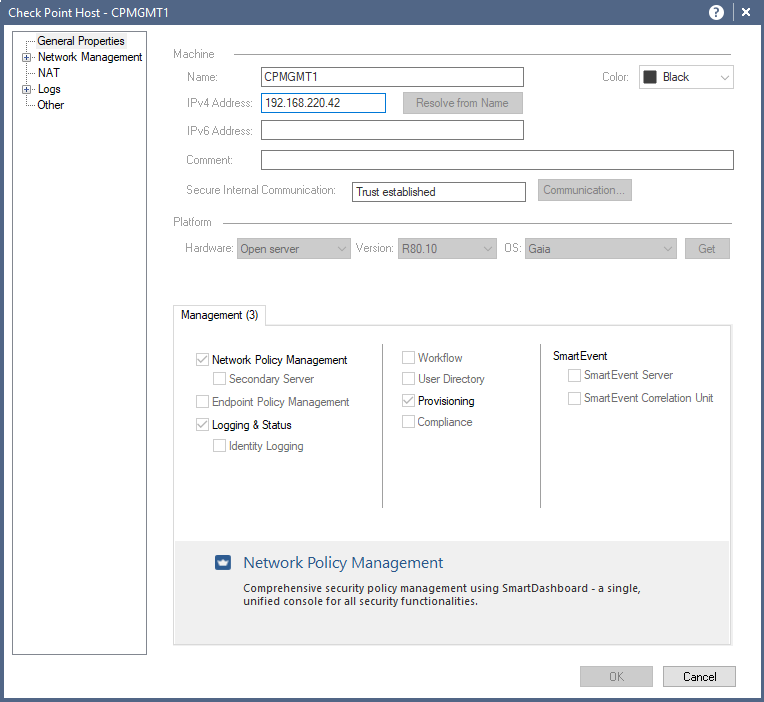764x702 pixels.
Task: Enable the SmartEvent Server checkbox
Action: 574,375
